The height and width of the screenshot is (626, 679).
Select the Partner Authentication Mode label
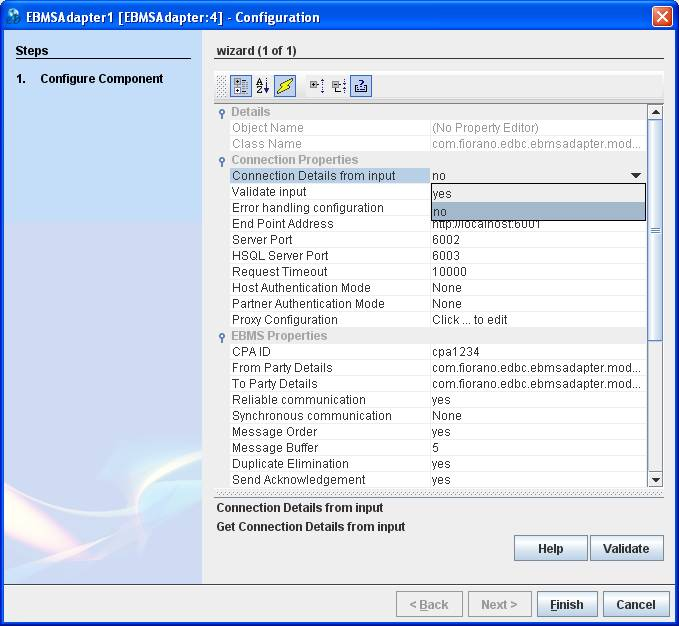308,304
